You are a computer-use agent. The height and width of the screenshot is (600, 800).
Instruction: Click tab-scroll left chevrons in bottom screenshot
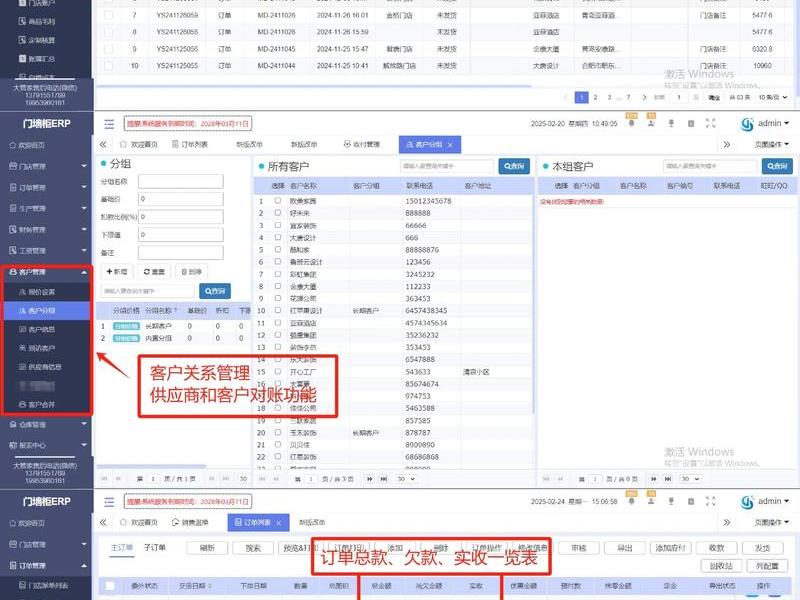pos(103,522)
